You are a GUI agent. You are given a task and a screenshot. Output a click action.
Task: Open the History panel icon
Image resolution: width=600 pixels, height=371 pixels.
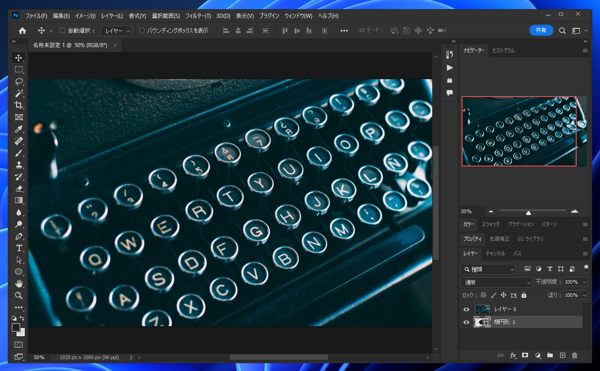450,55
